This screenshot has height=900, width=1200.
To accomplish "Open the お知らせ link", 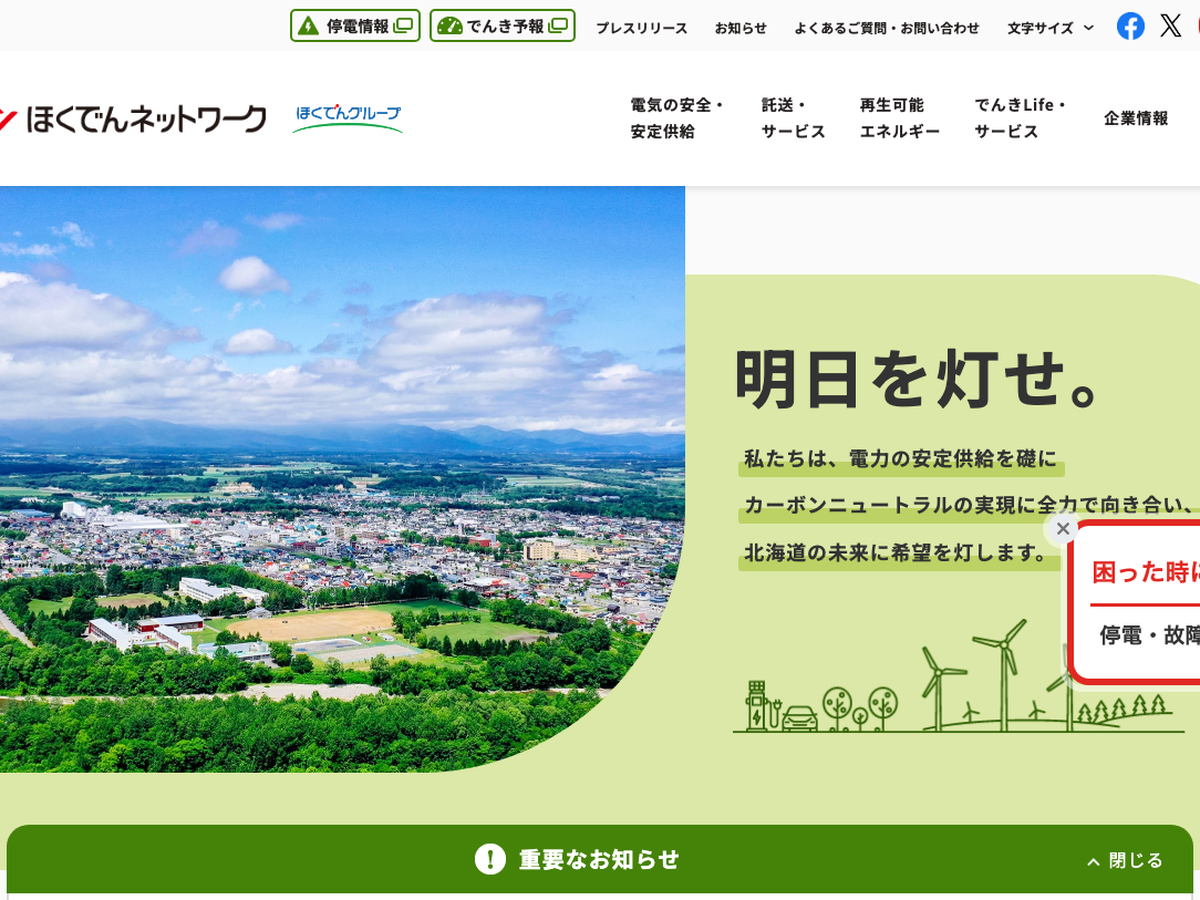I will coord(740,28).
